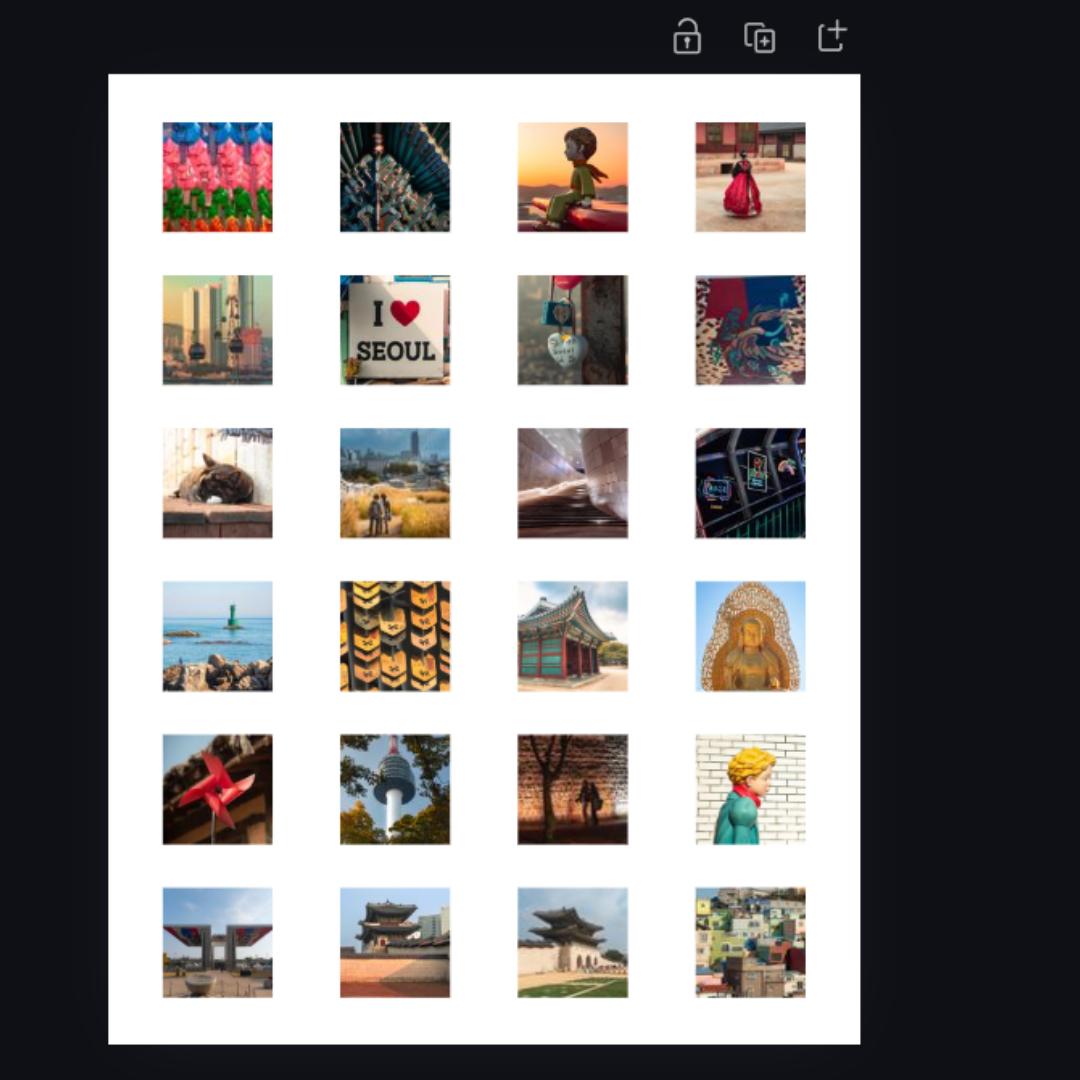Choose the yellow-orange roof tile pattern photo
1080x1080 pixels.
tap(395, 636)
